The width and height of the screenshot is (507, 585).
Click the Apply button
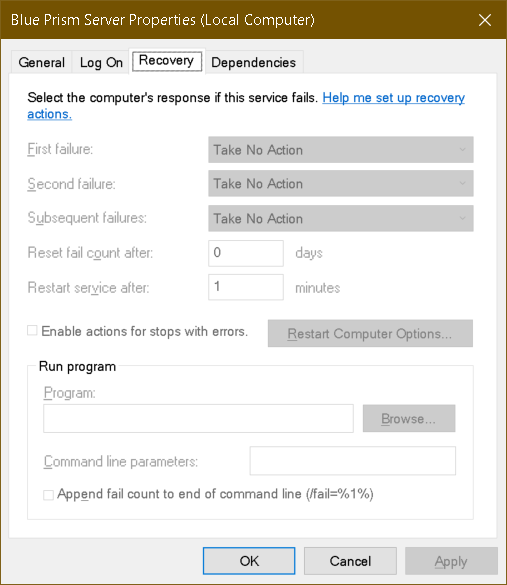click(451, 561)
